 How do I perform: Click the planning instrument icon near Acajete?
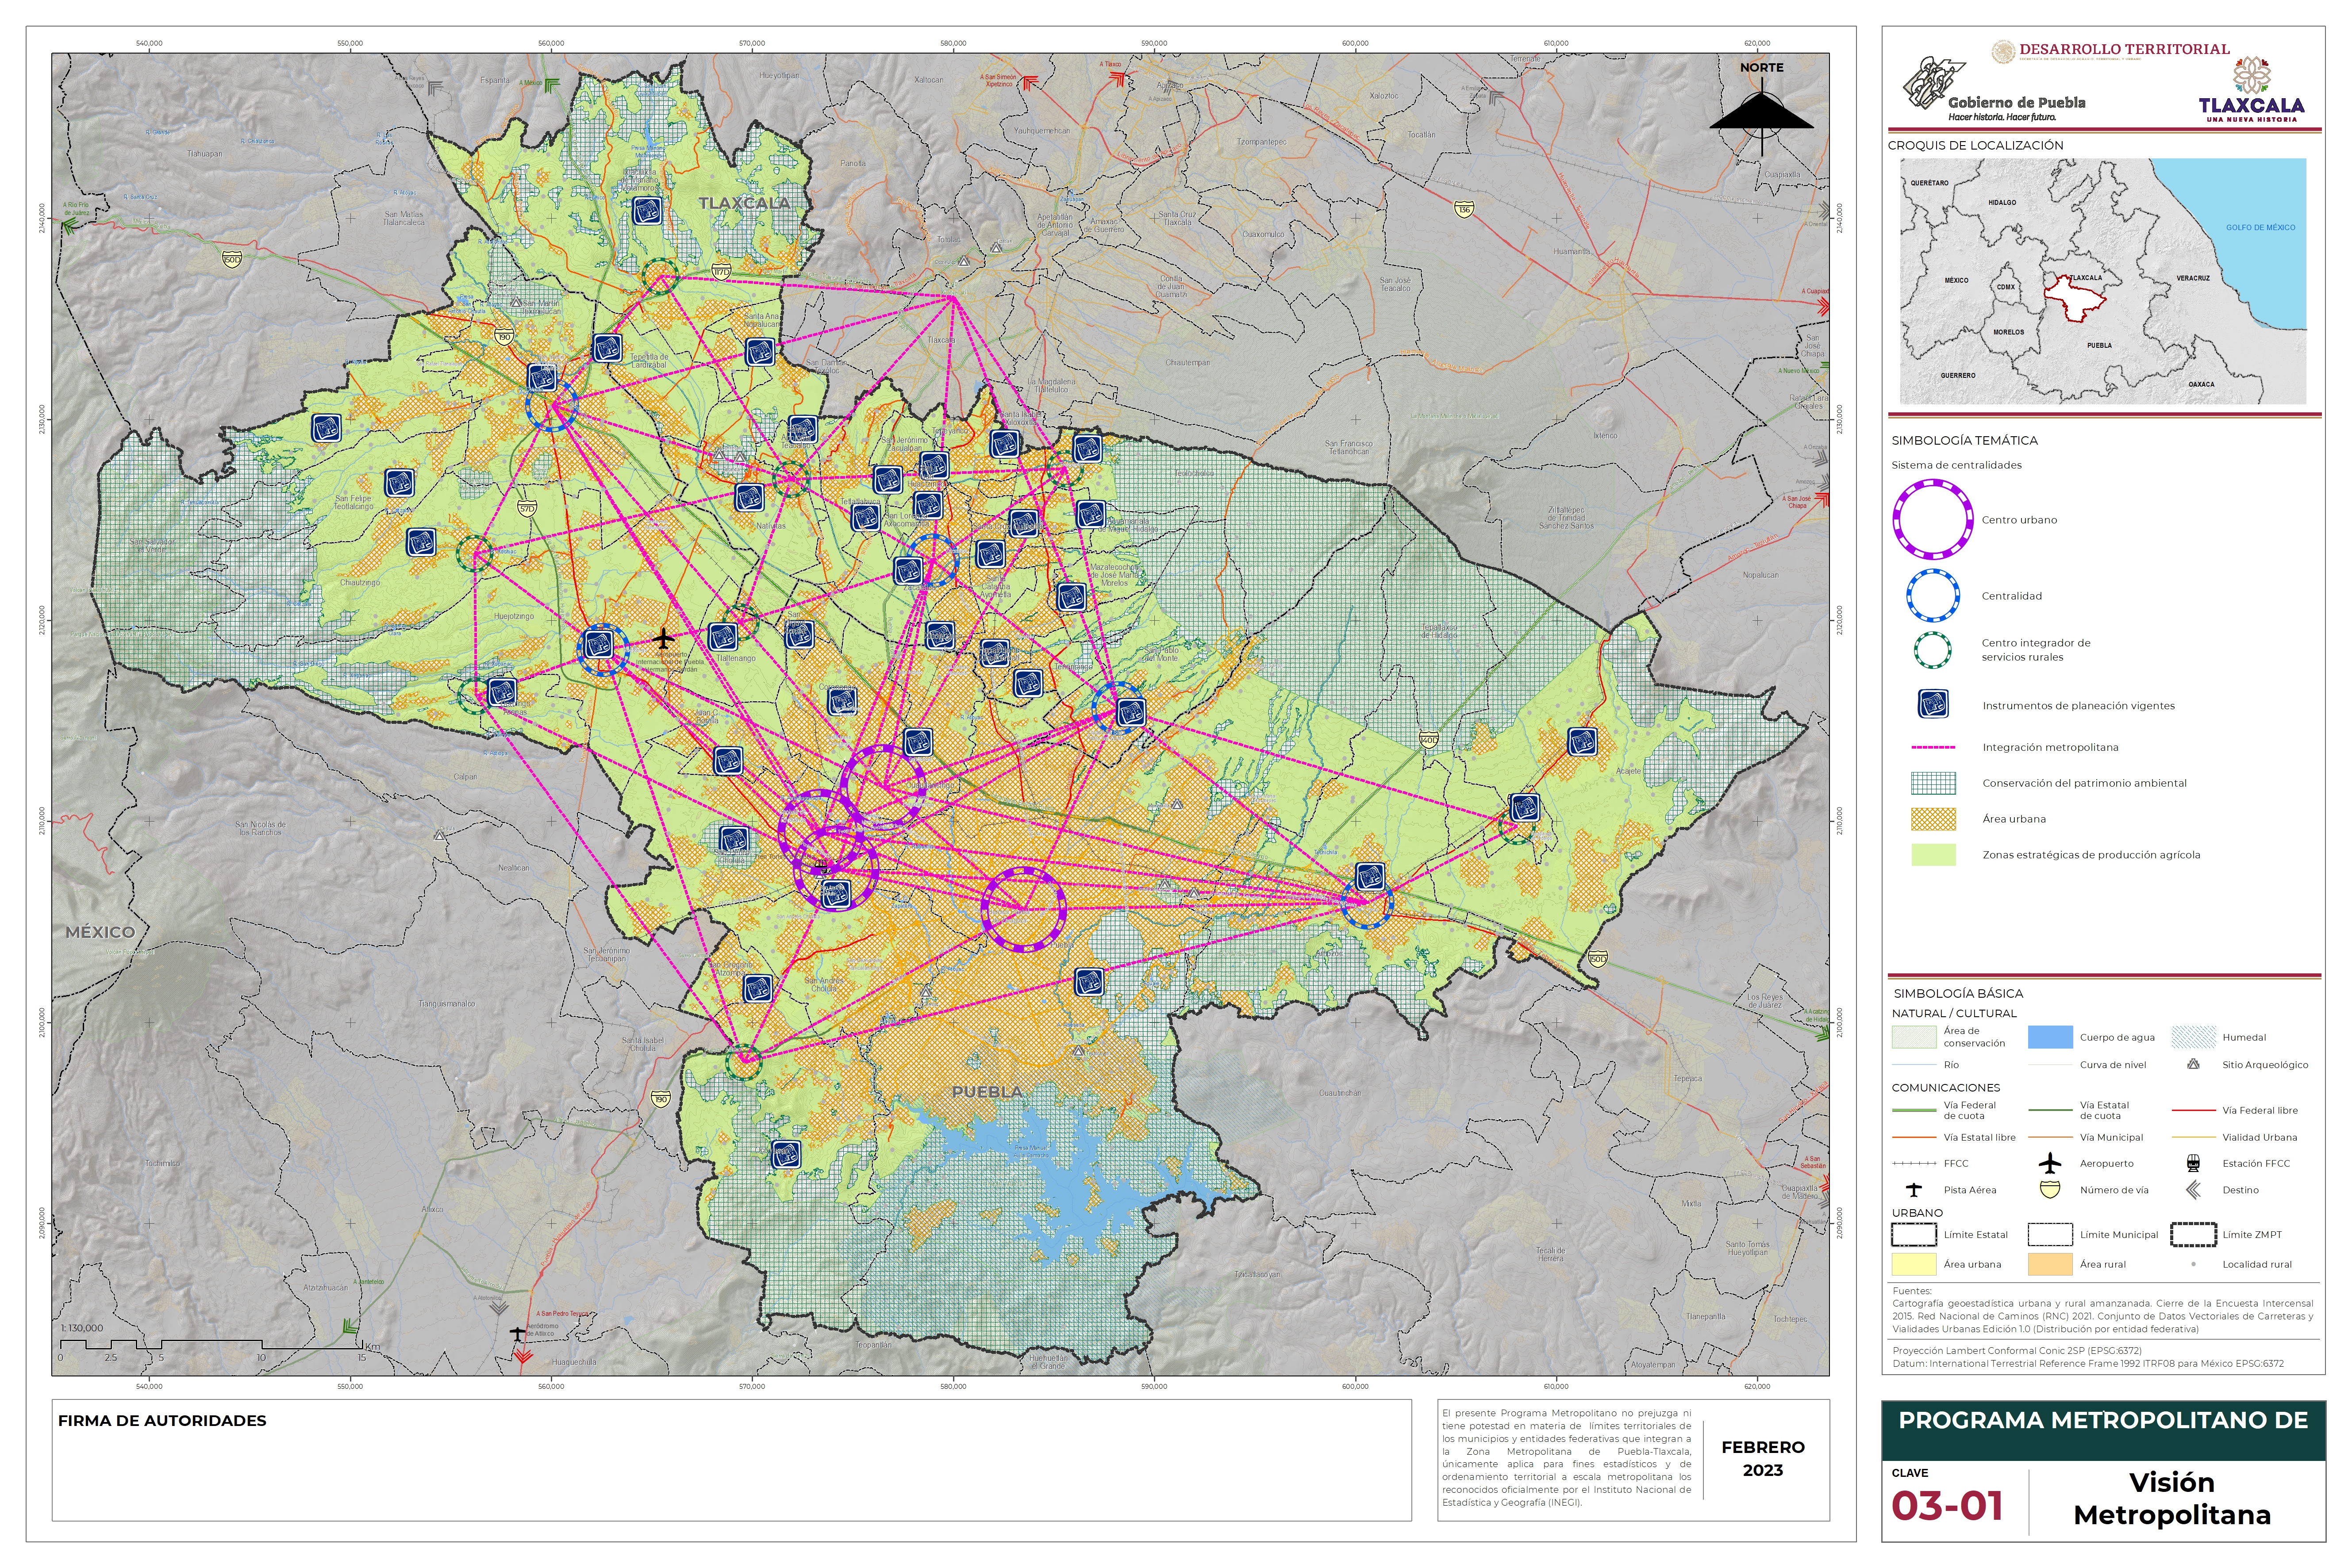coord(1582,742)
